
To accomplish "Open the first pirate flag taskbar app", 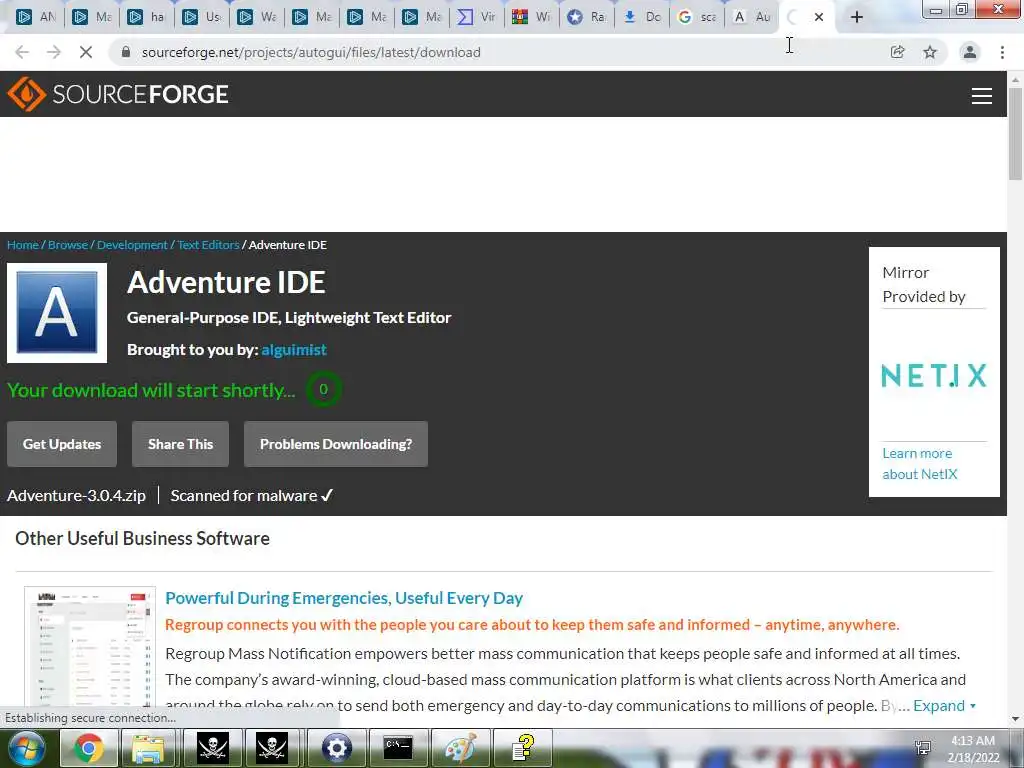I will point(212,748).
